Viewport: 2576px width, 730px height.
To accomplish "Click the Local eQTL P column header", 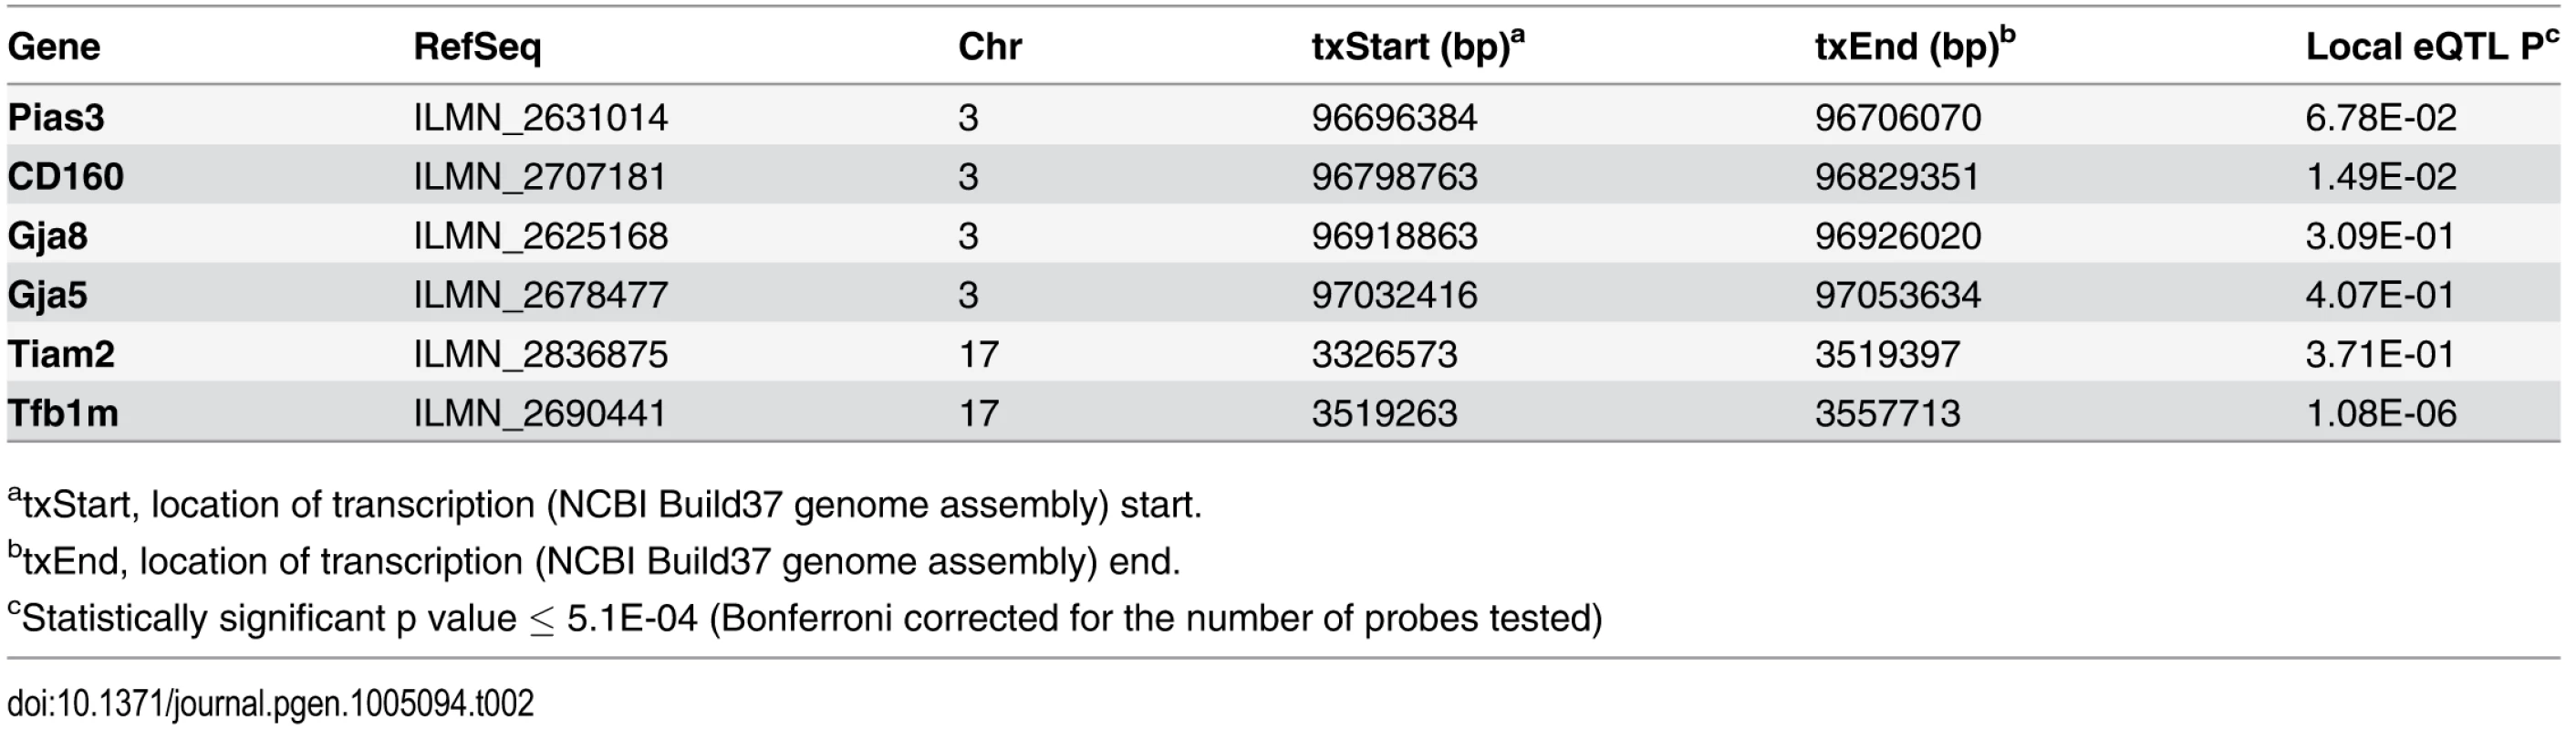I will click(x=2430, y=46).
